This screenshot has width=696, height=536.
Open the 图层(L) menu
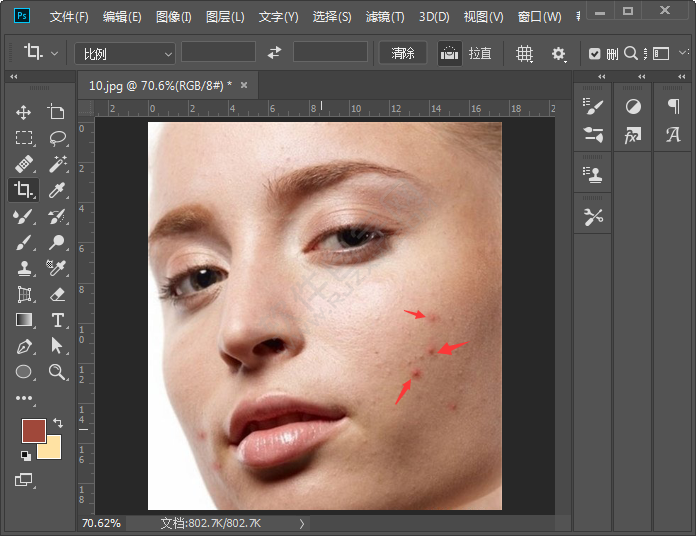tap(225, 17)
